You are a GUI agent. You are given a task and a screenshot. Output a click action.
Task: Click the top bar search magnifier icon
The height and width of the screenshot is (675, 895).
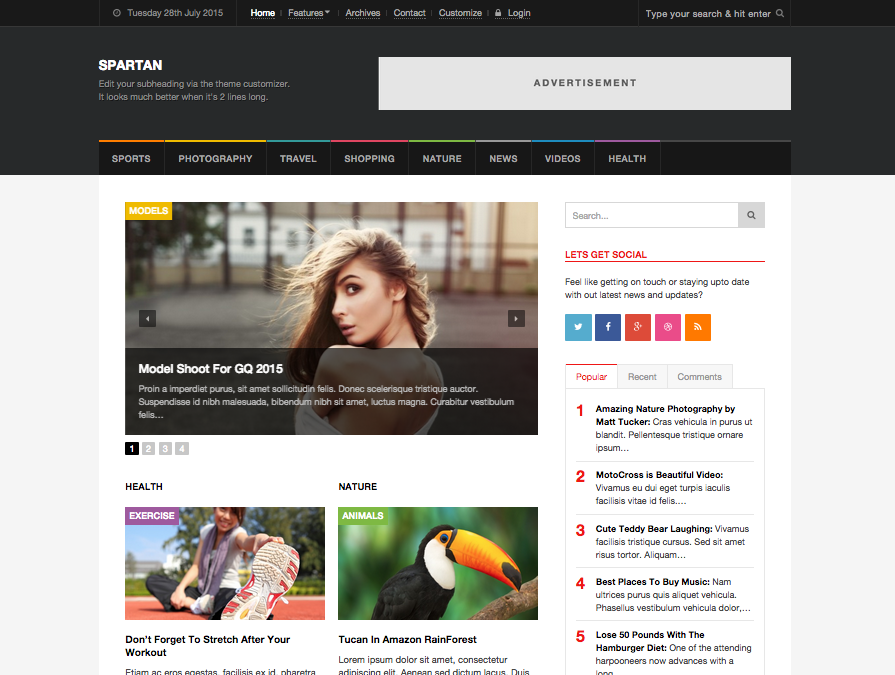[x=780, y=13]
